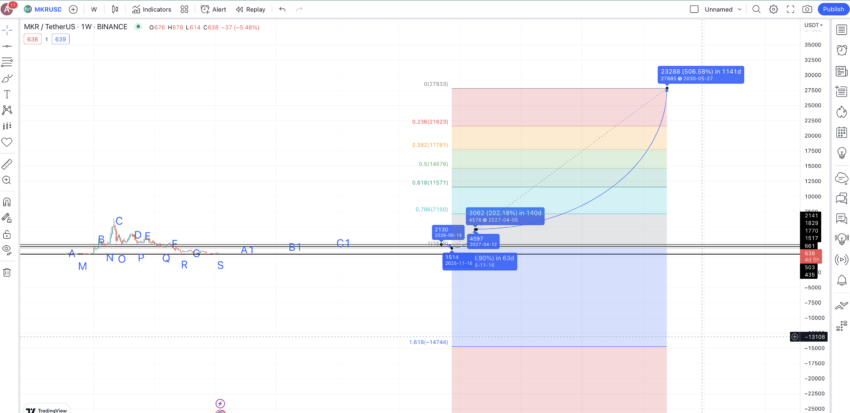Viewport: 850px width, 413px height.
Task: Open the Alerts panel clock icon
Action: click(841, 50)
